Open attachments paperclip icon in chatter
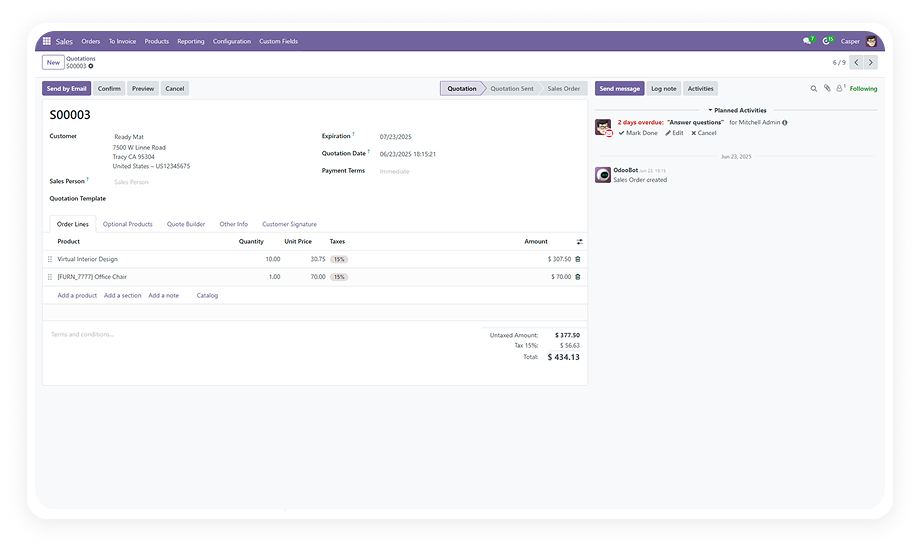Image resolution: width=920 pixels, height=550 pixels. (827, 89)
